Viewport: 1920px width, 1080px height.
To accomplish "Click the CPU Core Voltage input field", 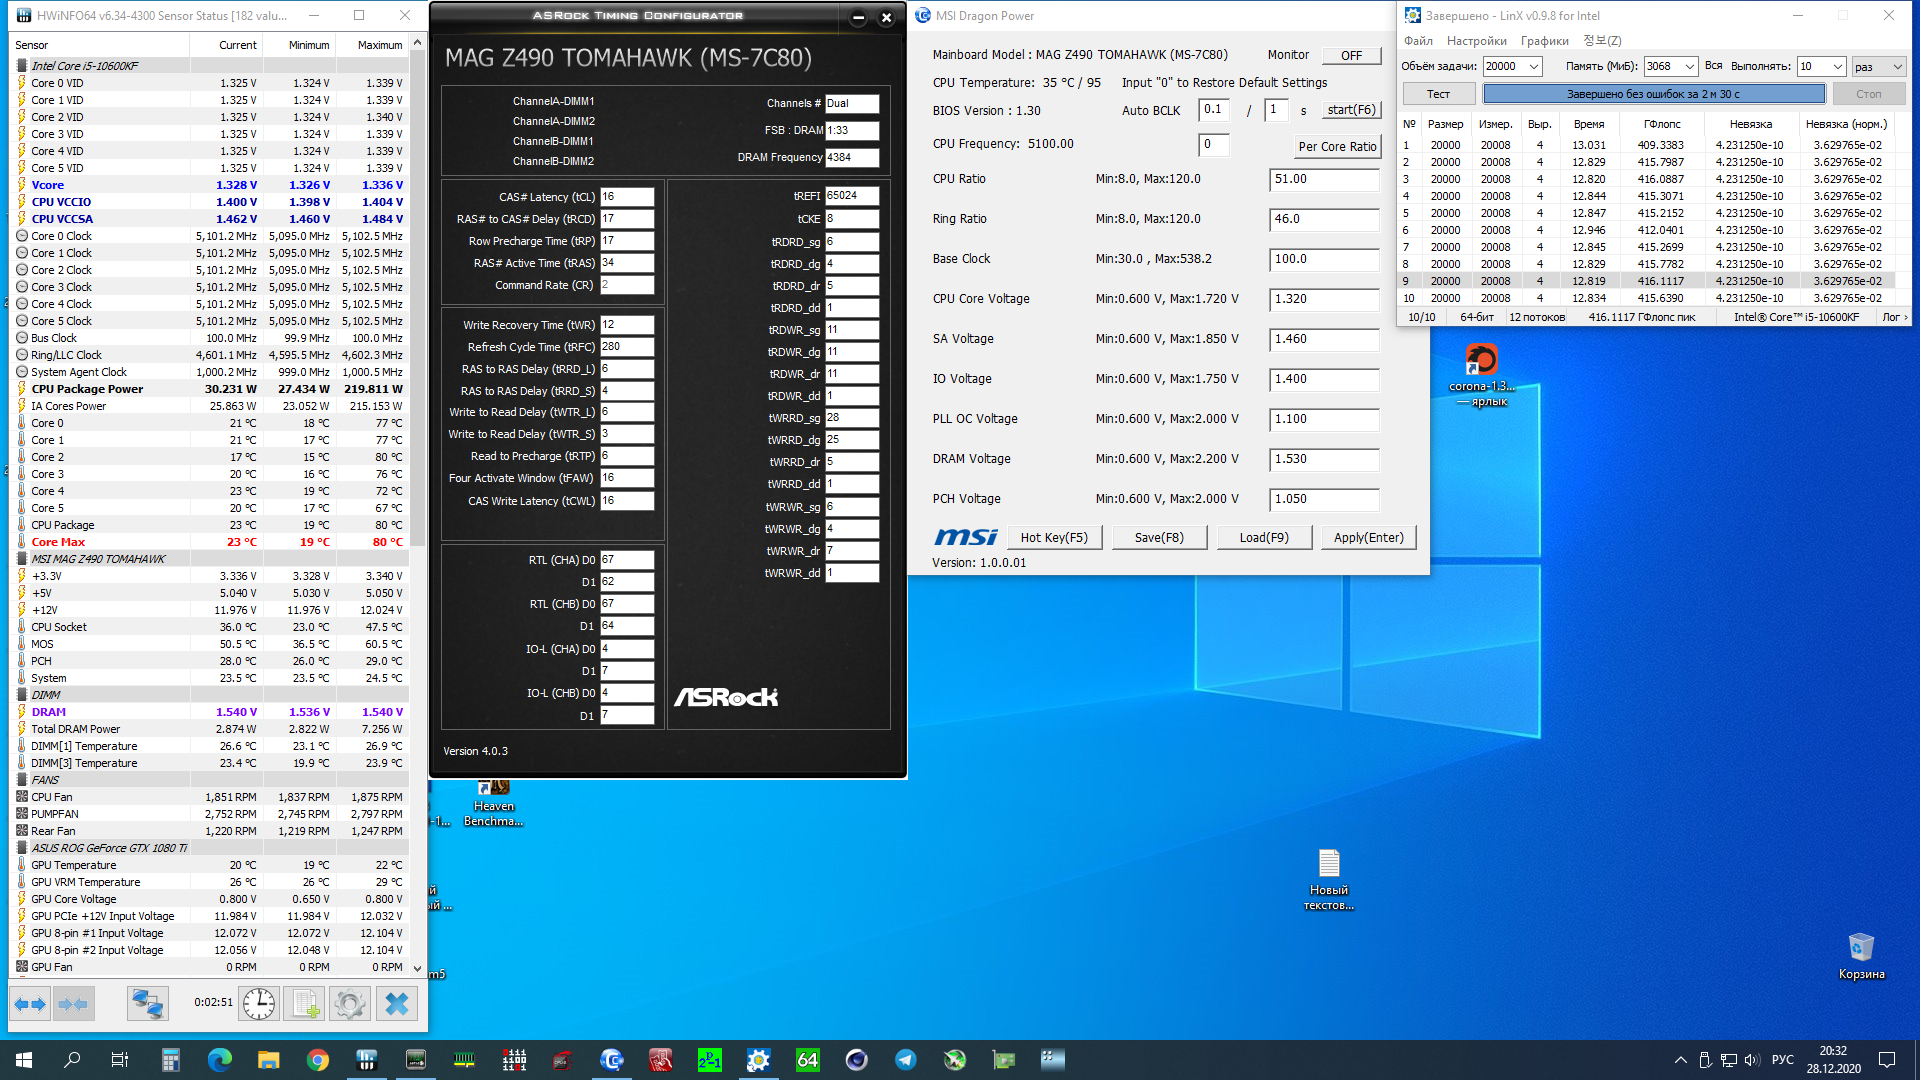I will coord(1324,300).
